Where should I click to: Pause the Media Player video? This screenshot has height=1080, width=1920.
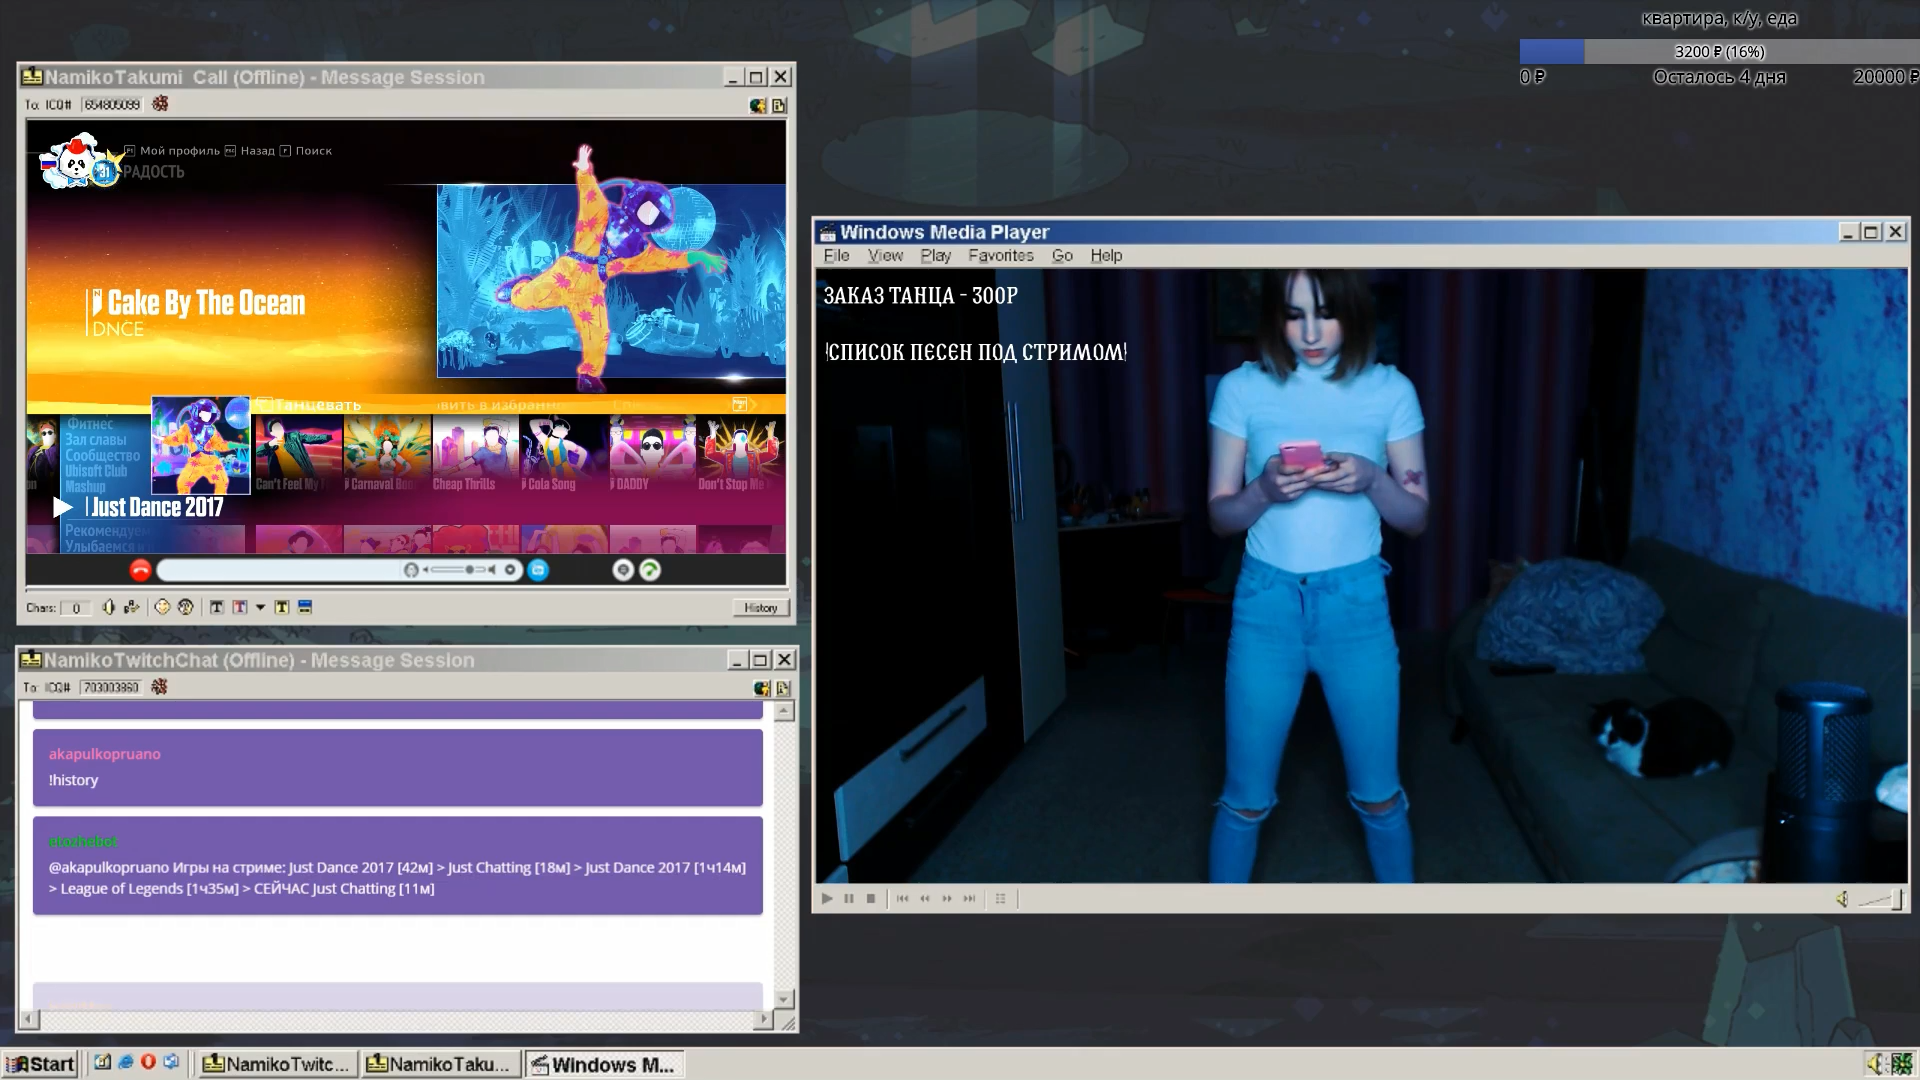click(x=849, y=899)
